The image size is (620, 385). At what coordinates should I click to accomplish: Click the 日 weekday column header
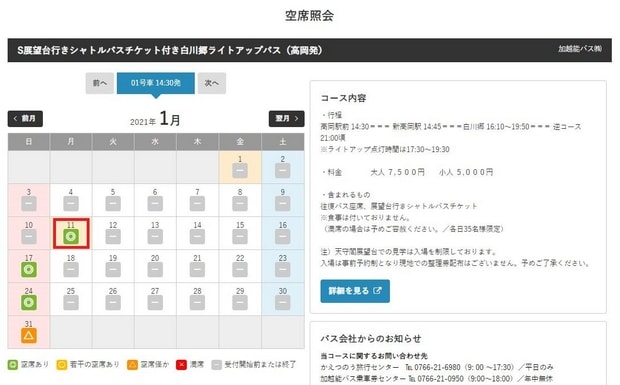pos(28,142)
